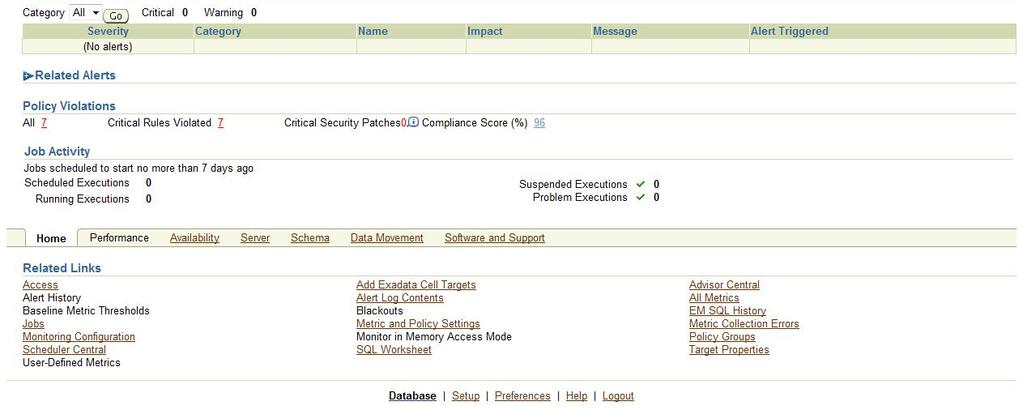Open the Advisor Central link
Image resolution: width=1023 pixels, height=410 pixels.
point(724,285)
